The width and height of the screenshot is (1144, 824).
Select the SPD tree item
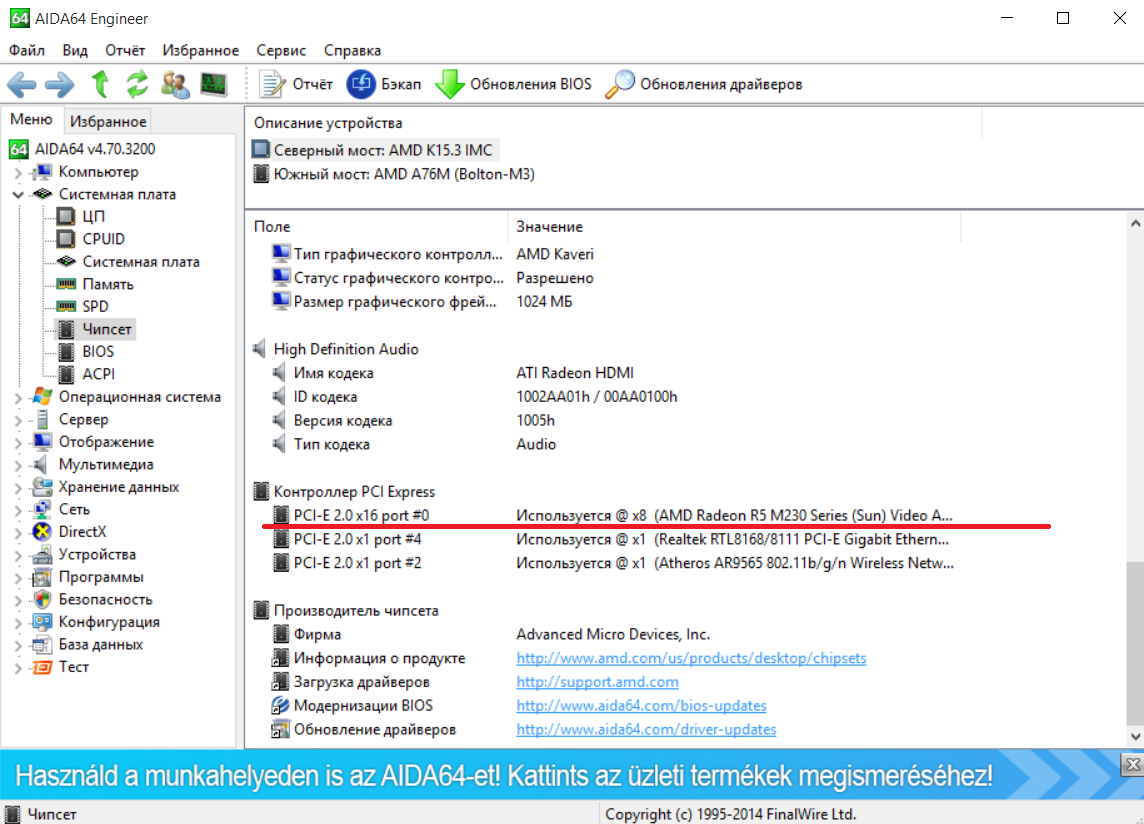pos(96,307)
